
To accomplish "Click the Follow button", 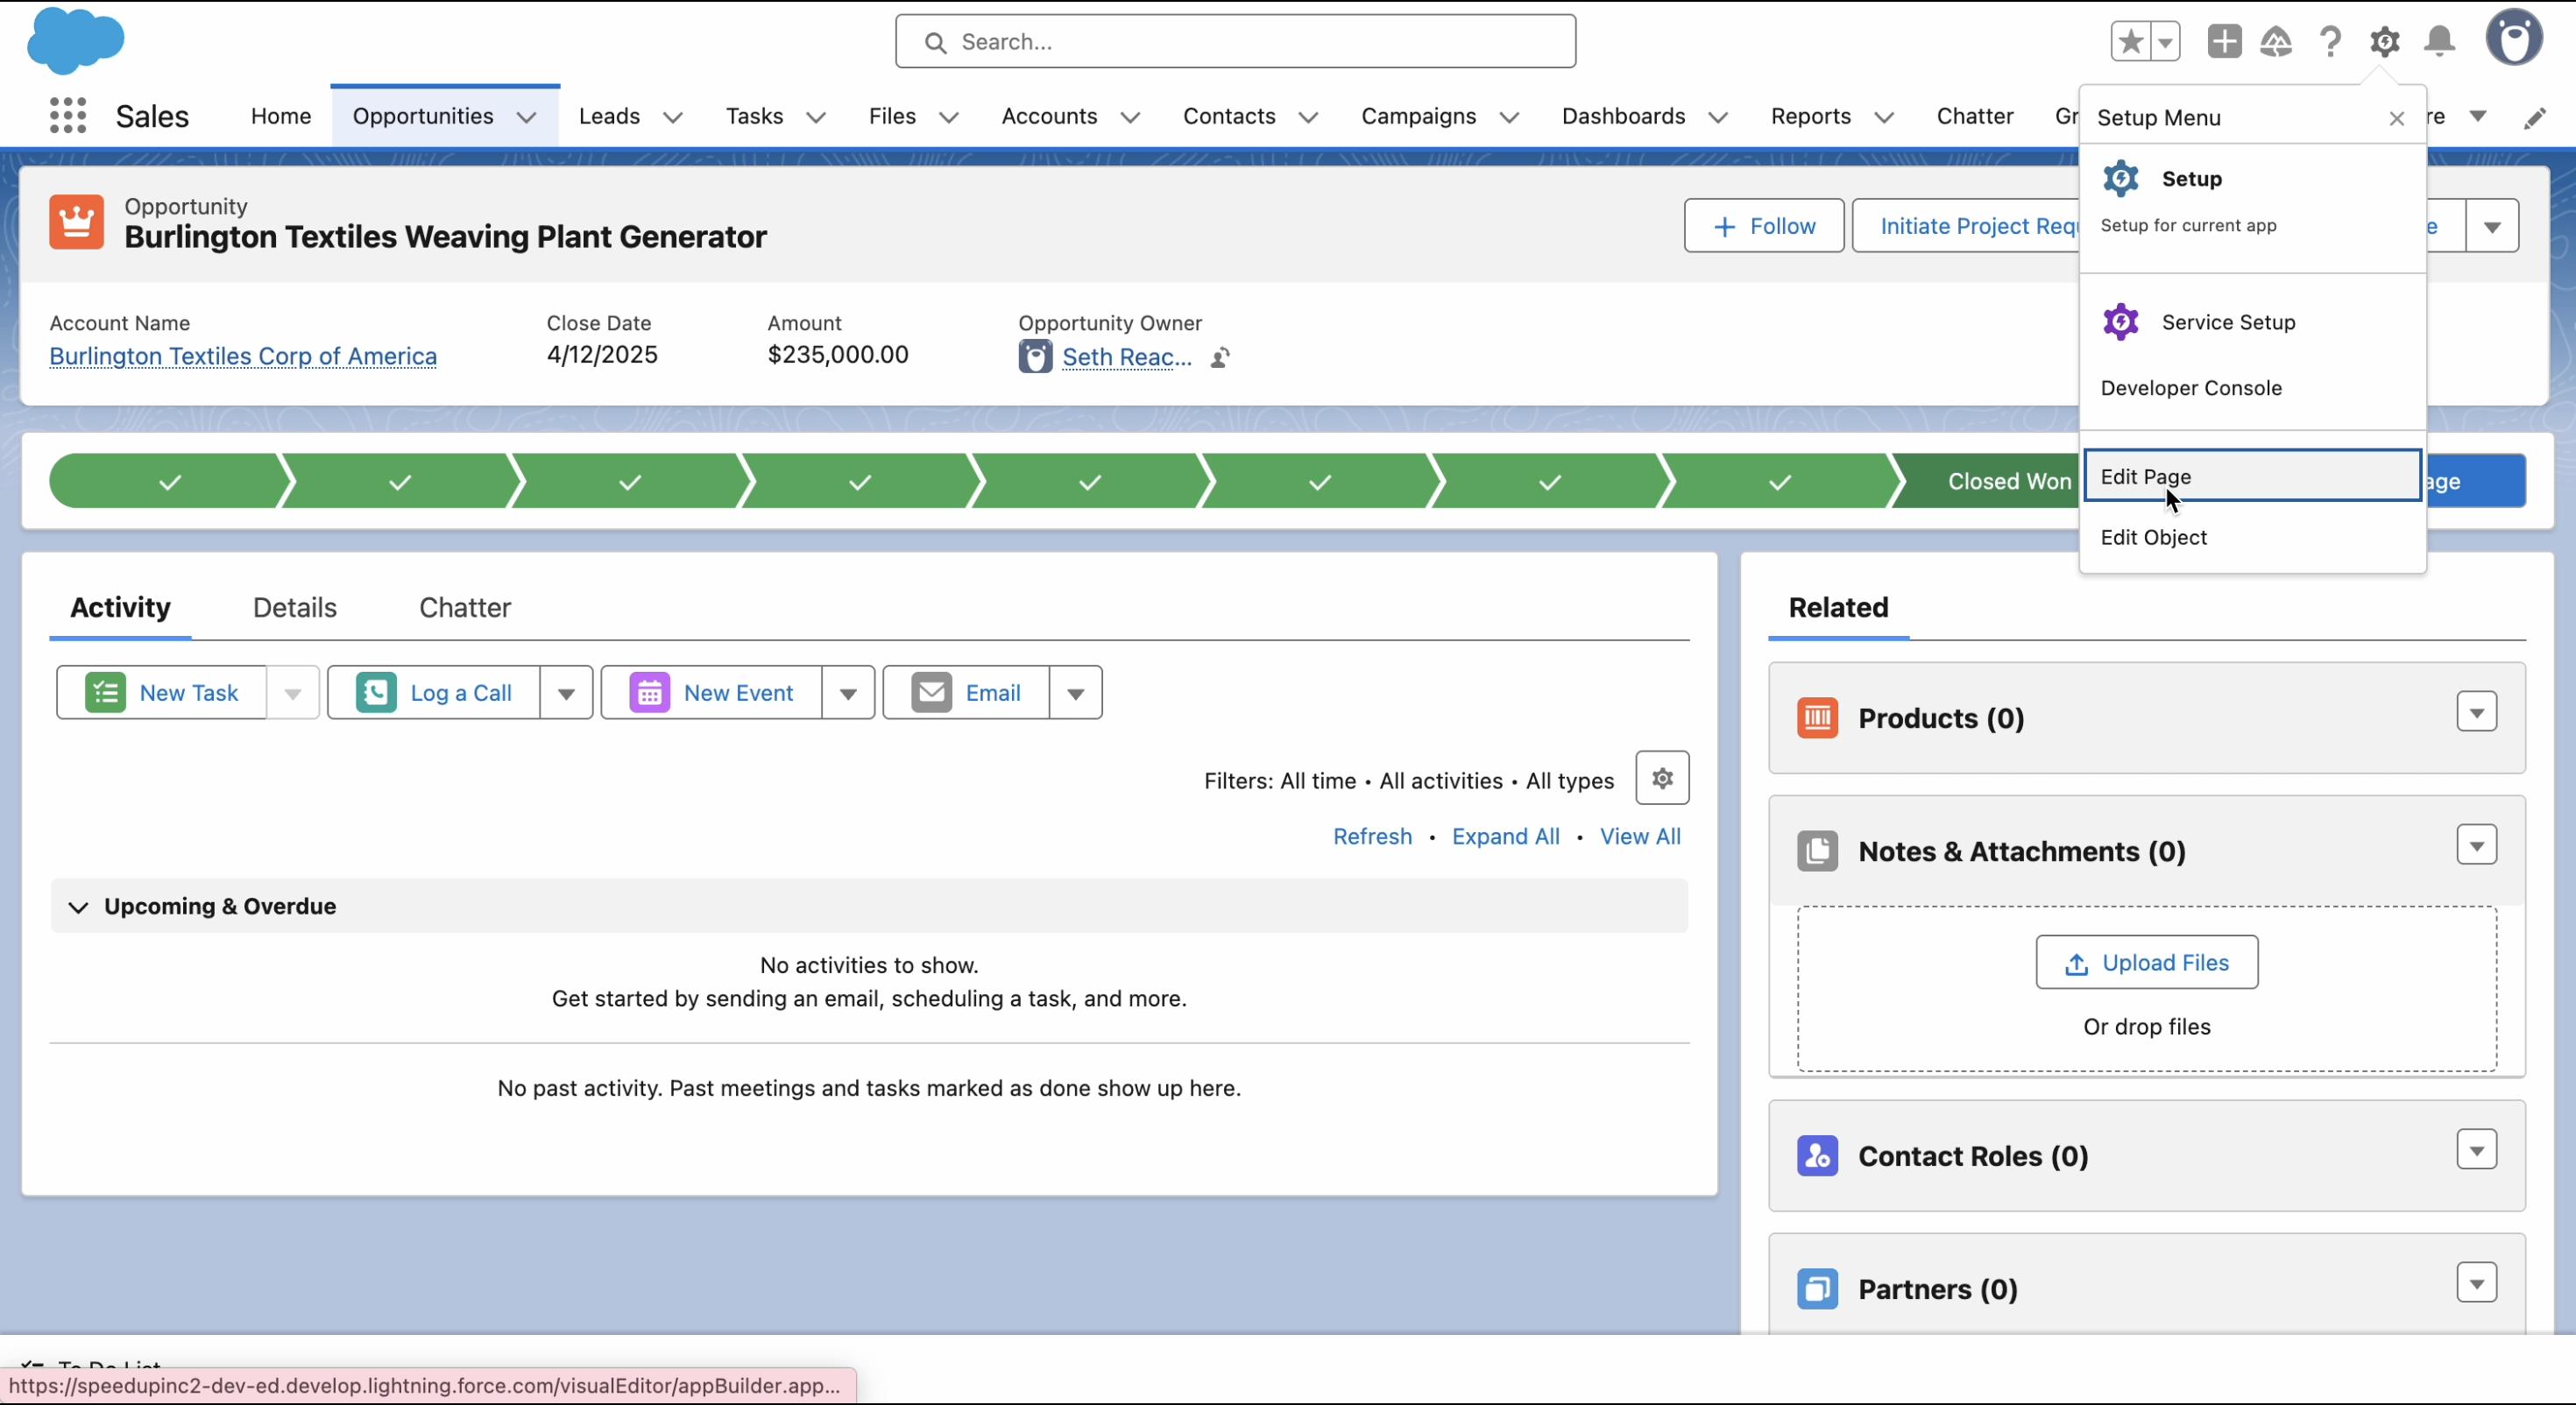I will coord(1763,226).
